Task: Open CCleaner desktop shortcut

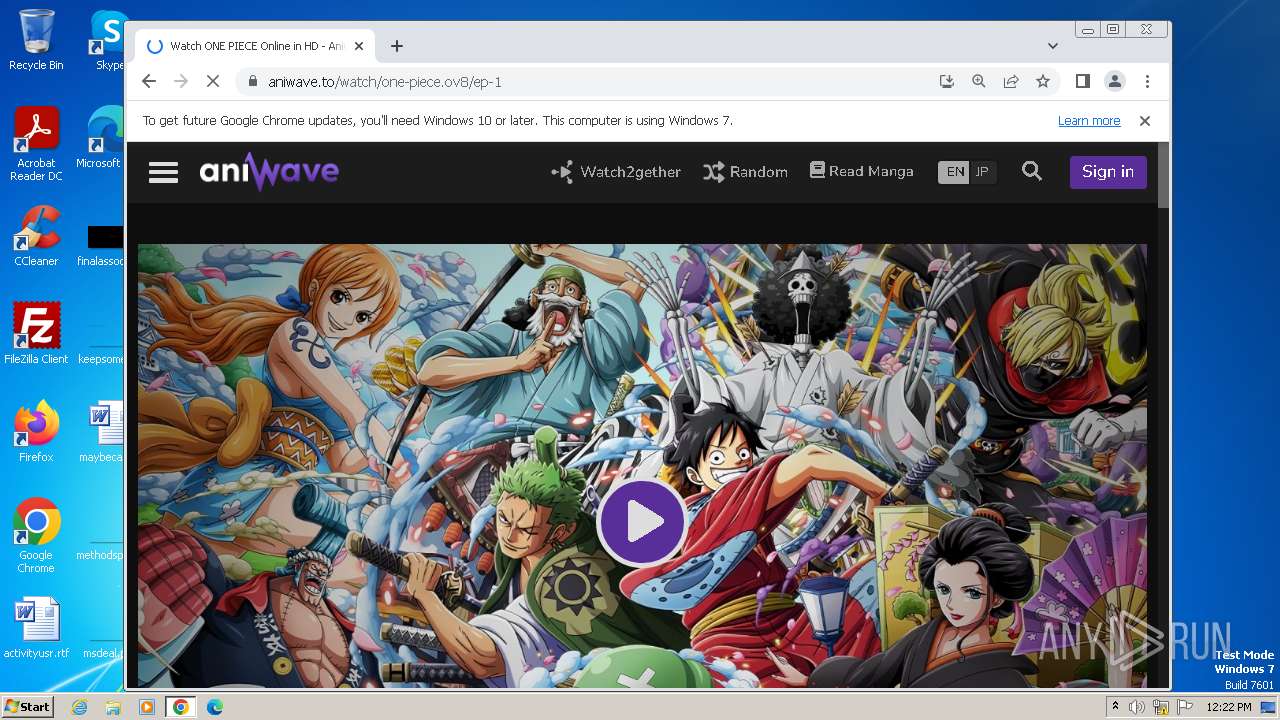Action: point(36,236)
